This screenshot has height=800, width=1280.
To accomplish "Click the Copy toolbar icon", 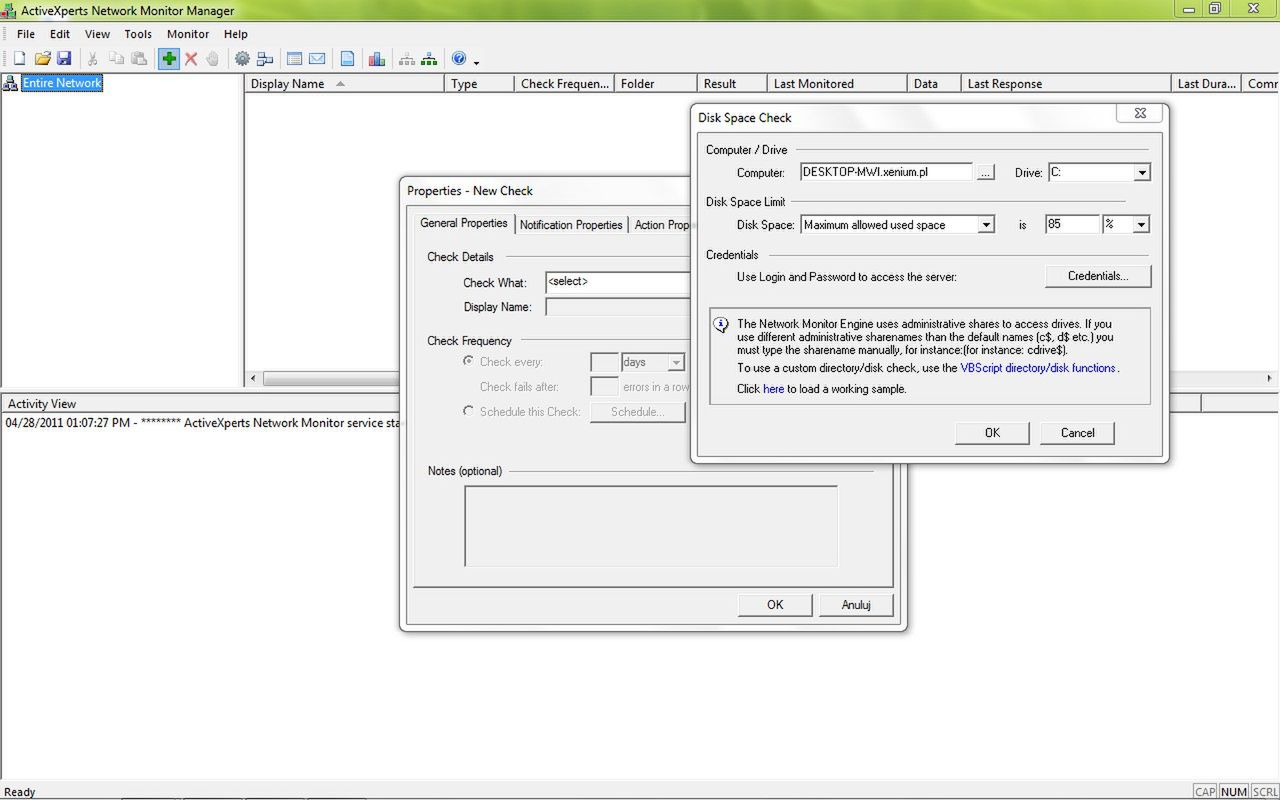I will (x=117, y=59).
